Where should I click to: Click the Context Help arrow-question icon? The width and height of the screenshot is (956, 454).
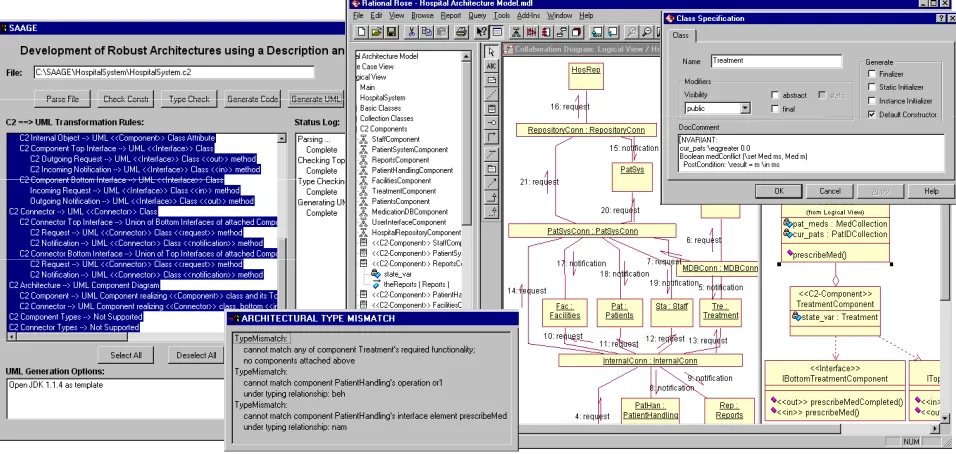tap(482, 32)
